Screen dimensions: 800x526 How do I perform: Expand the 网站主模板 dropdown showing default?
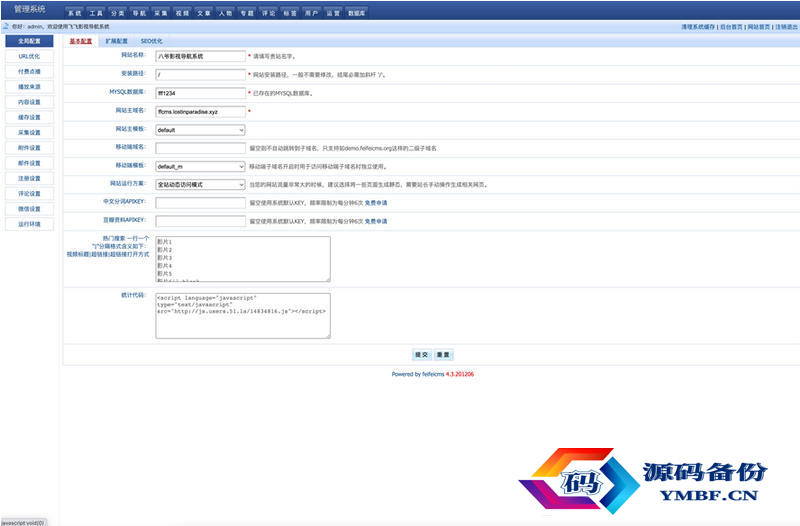(x=200, y=130)
